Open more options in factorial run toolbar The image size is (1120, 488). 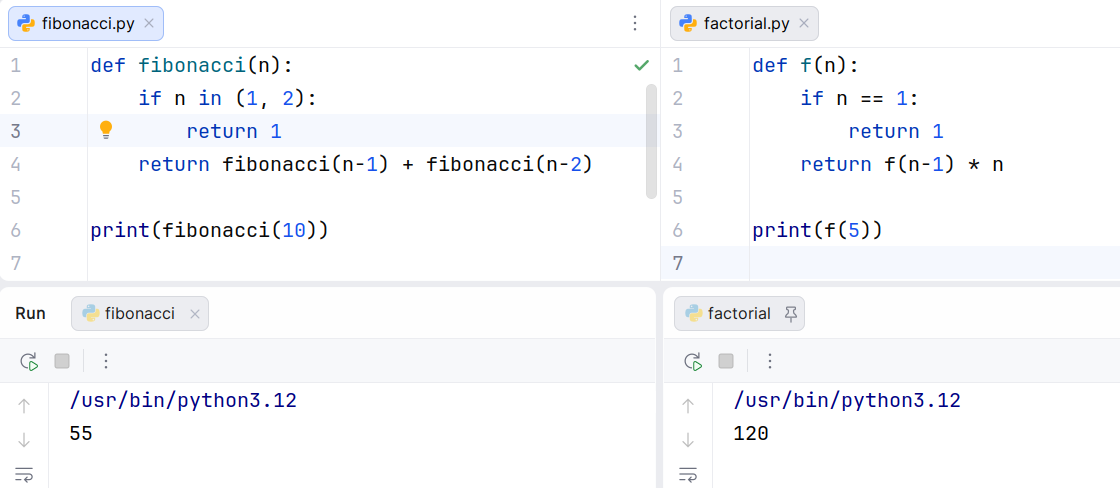tap(770, 361)
